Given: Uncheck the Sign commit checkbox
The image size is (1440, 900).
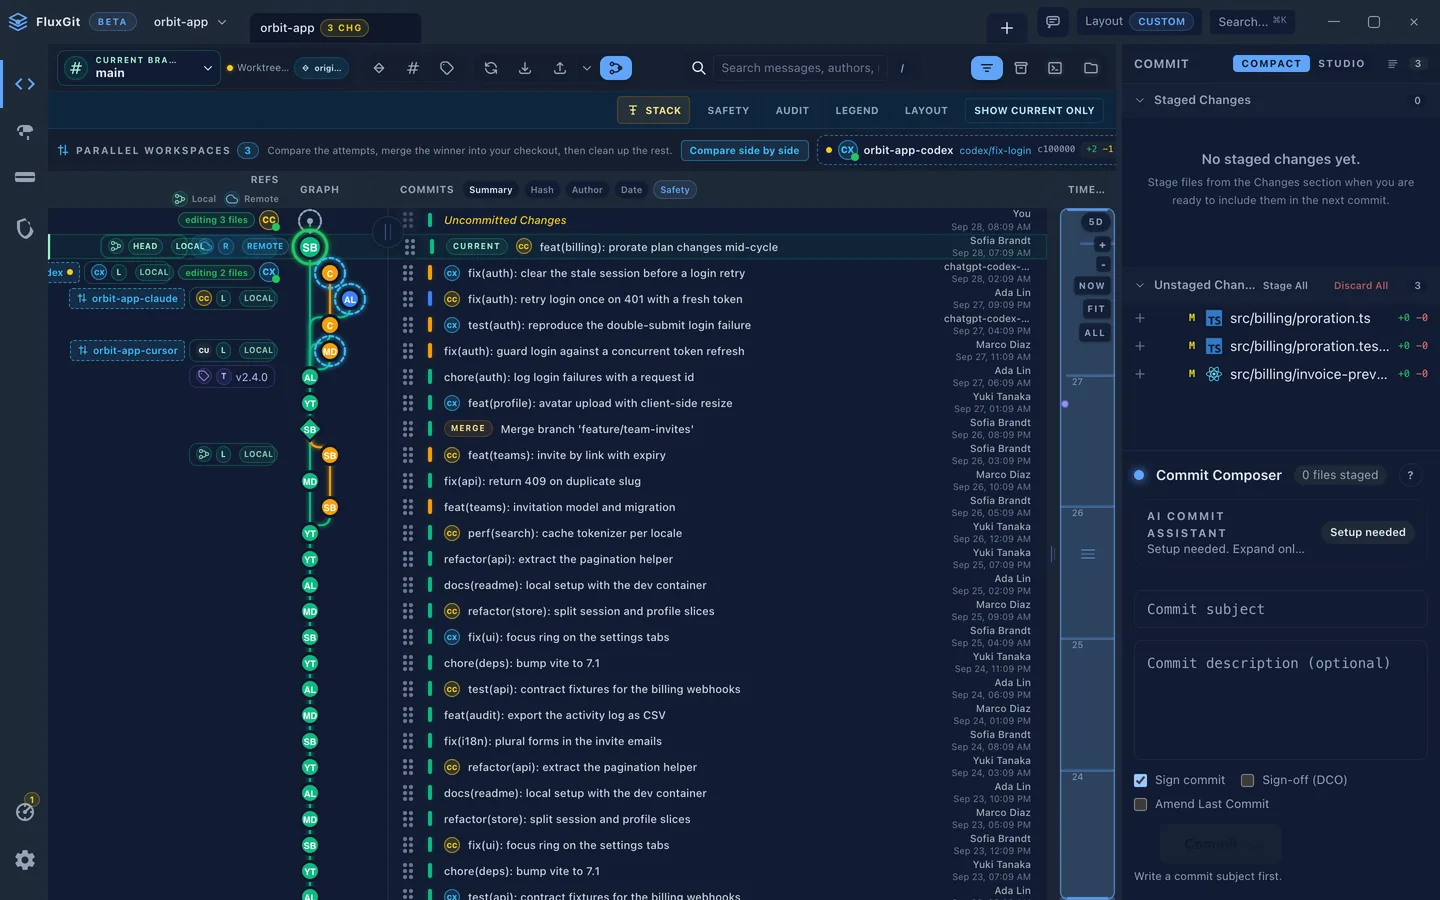Looking at the screenshot, I should pos(1140,780).
